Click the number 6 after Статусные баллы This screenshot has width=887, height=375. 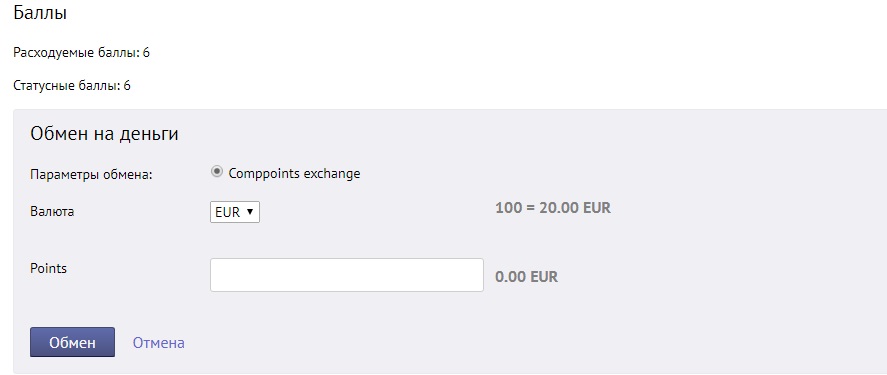[127, 86]
